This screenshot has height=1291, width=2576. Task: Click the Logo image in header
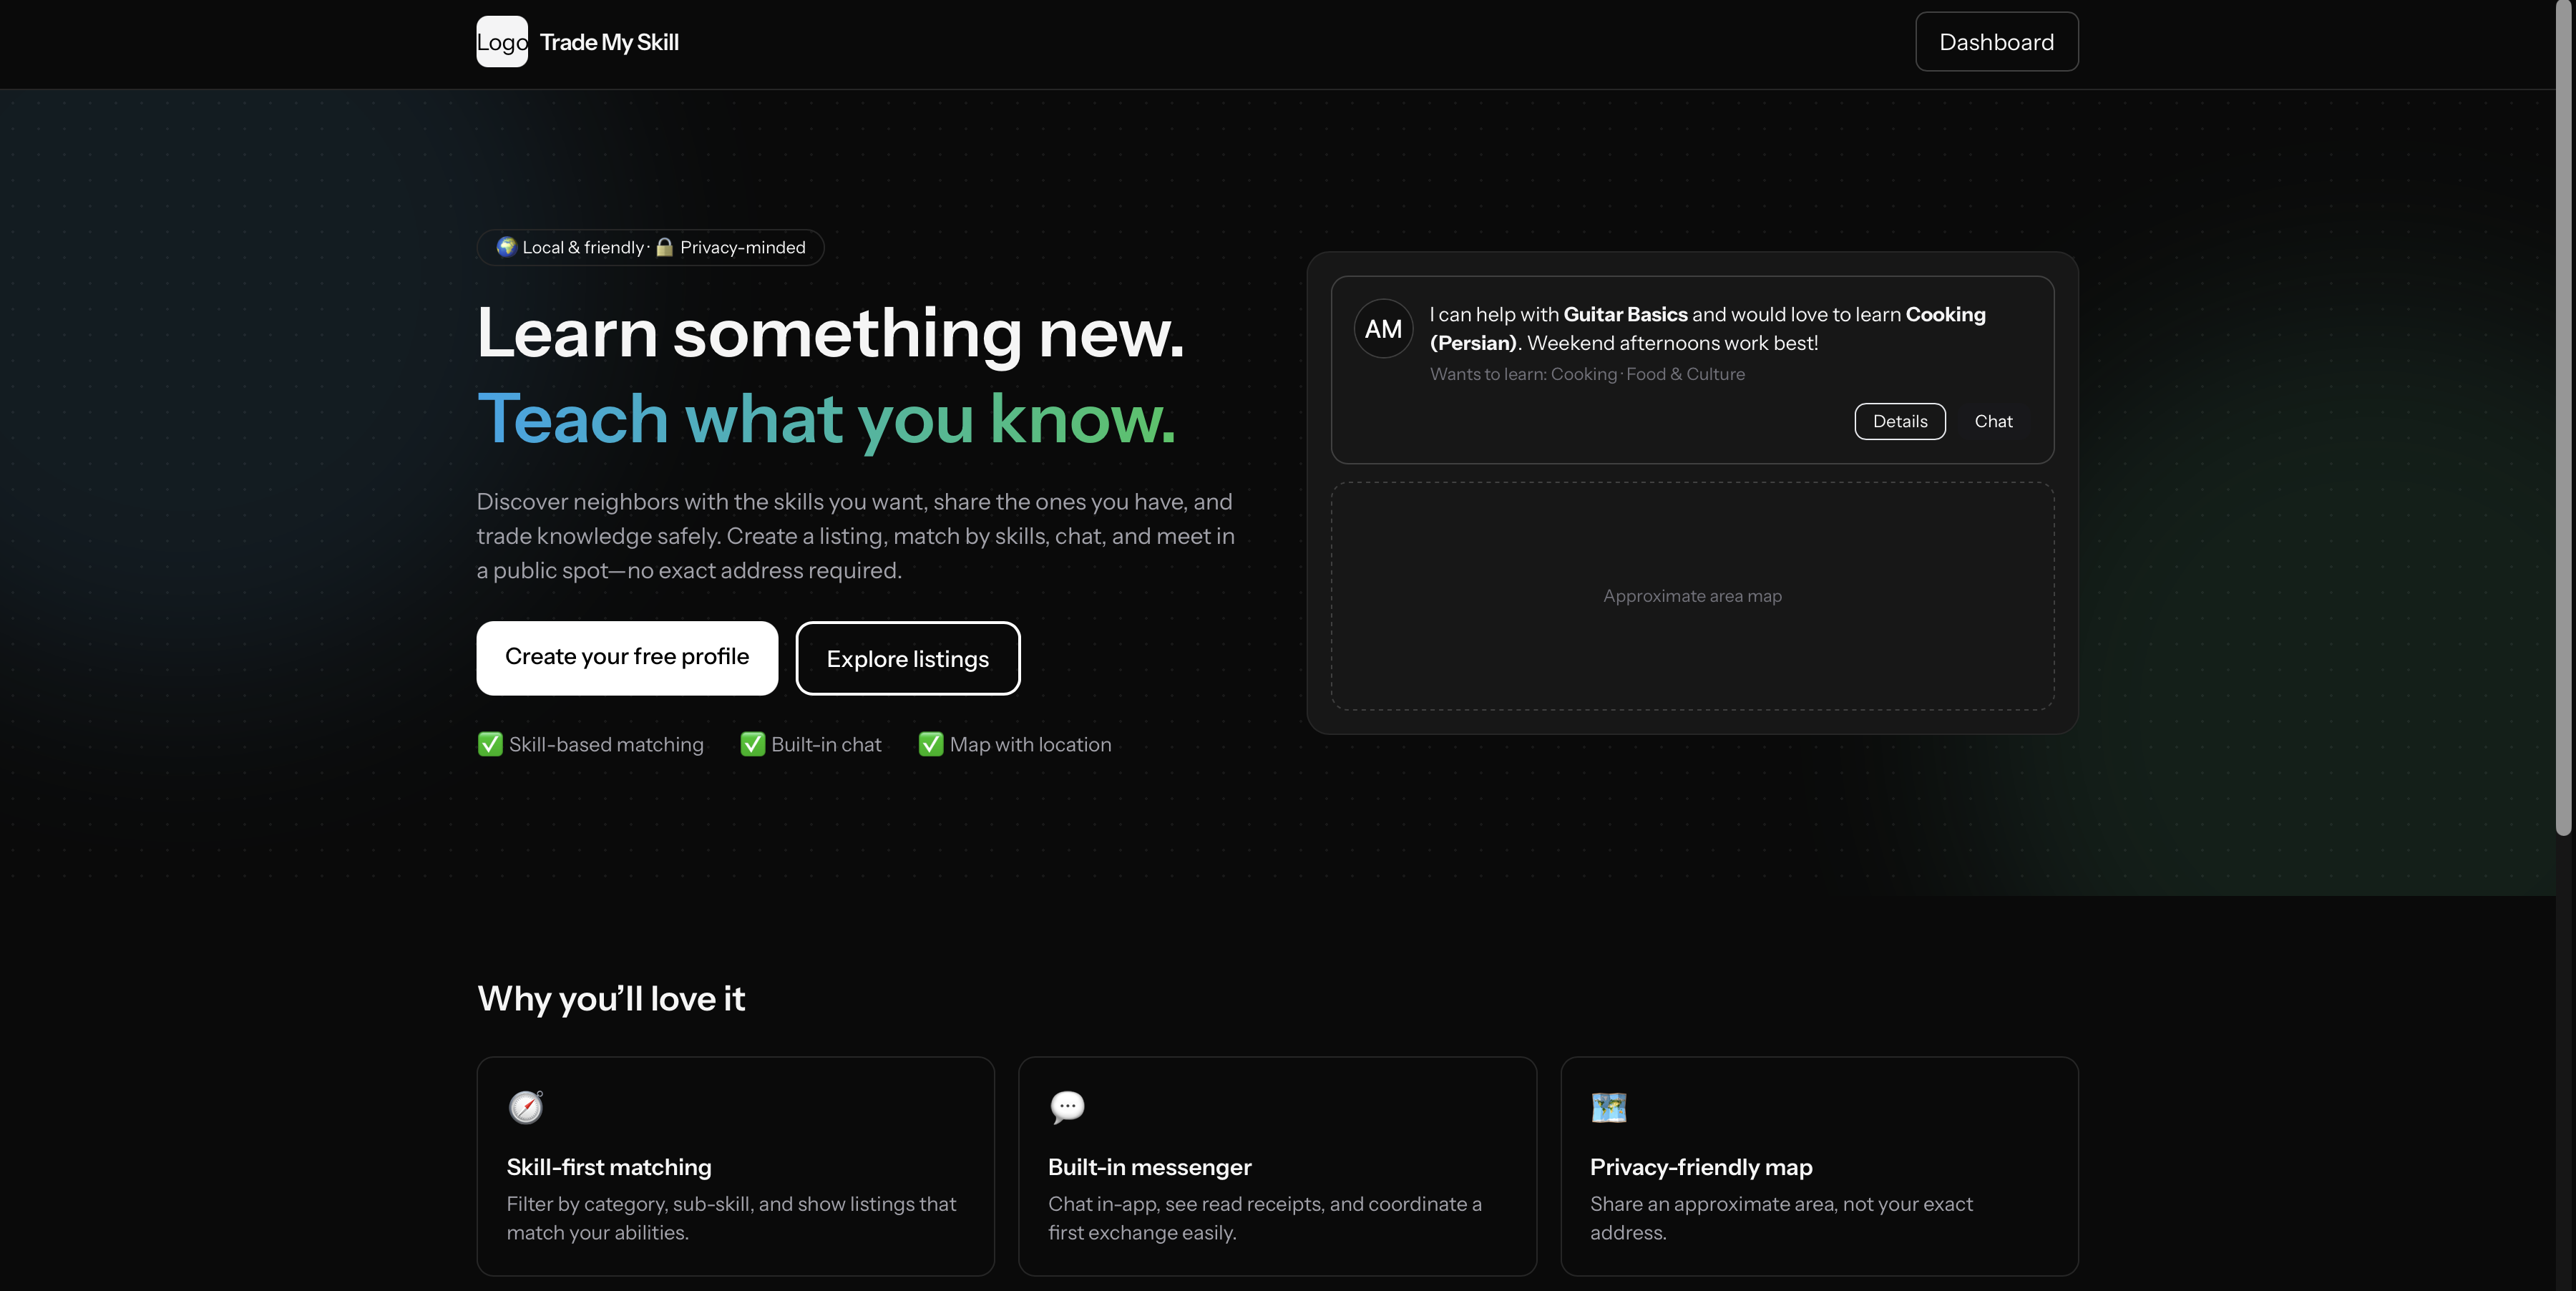tap(501, 42)
